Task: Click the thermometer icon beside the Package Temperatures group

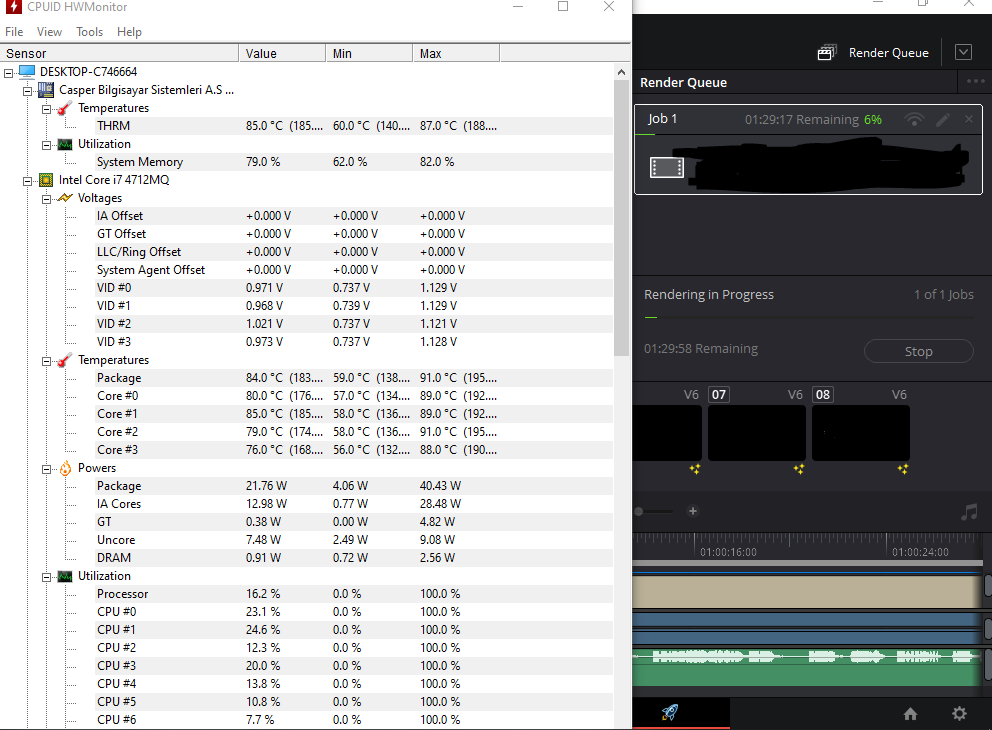Action: [65, 360]
